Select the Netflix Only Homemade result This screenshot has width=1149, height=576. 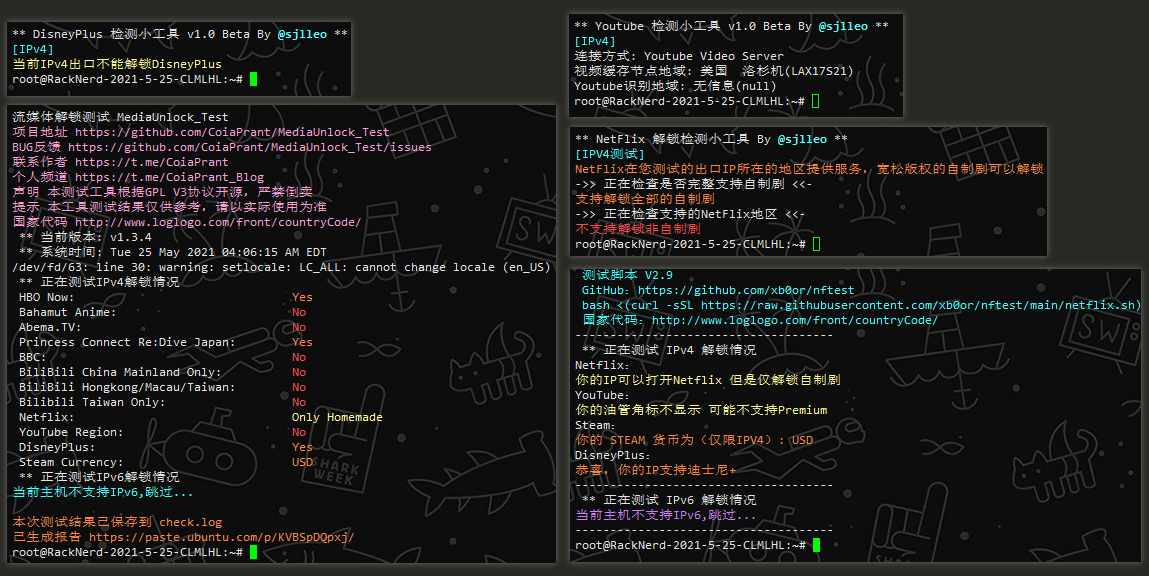click(x=337, y=417)
